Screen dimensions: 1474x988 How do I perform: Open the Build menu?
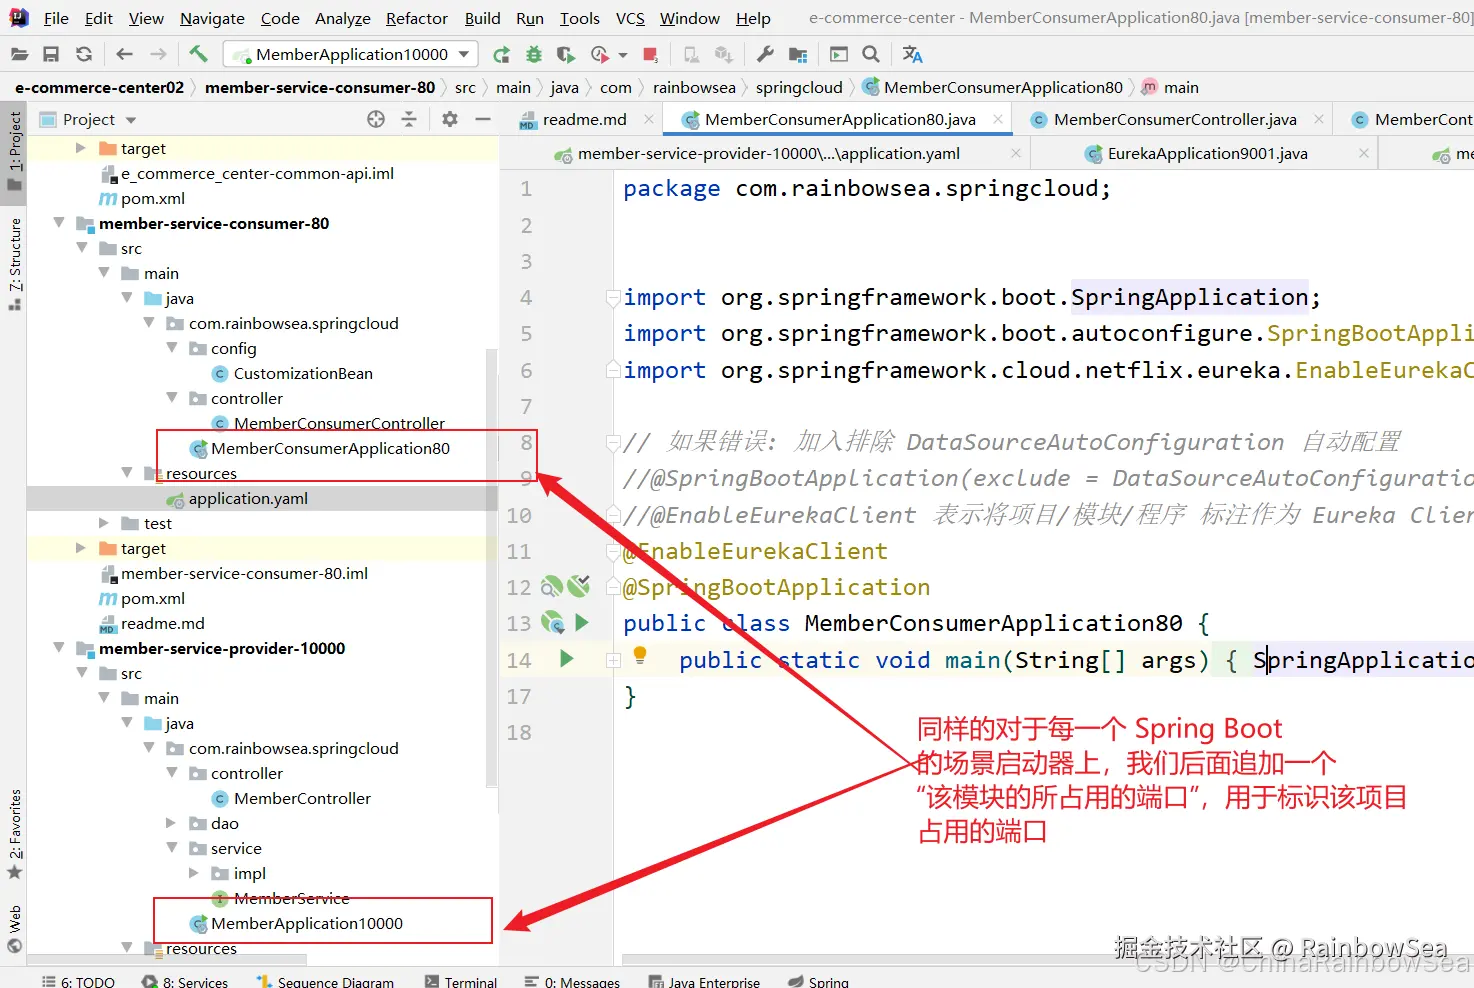482,18
